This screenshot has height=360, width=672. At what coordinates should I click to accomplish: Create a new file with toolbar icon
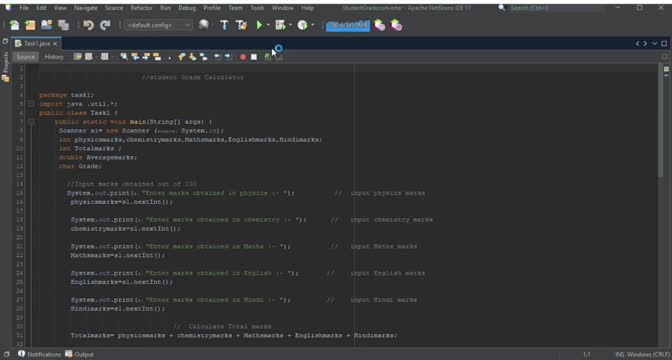pos(15,25)
